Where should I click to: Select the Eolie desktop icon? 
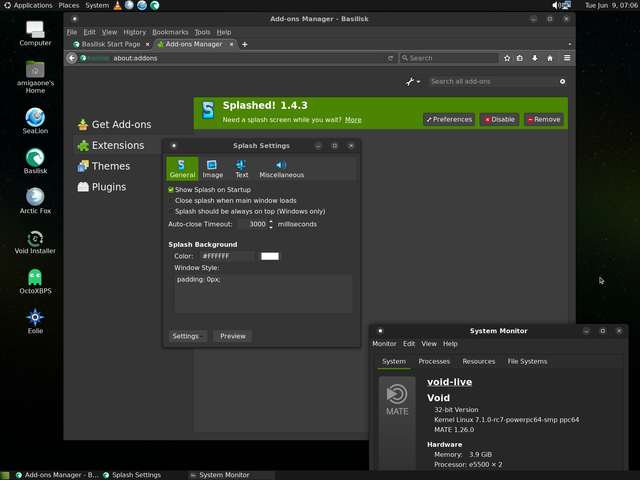click(35, 321)
